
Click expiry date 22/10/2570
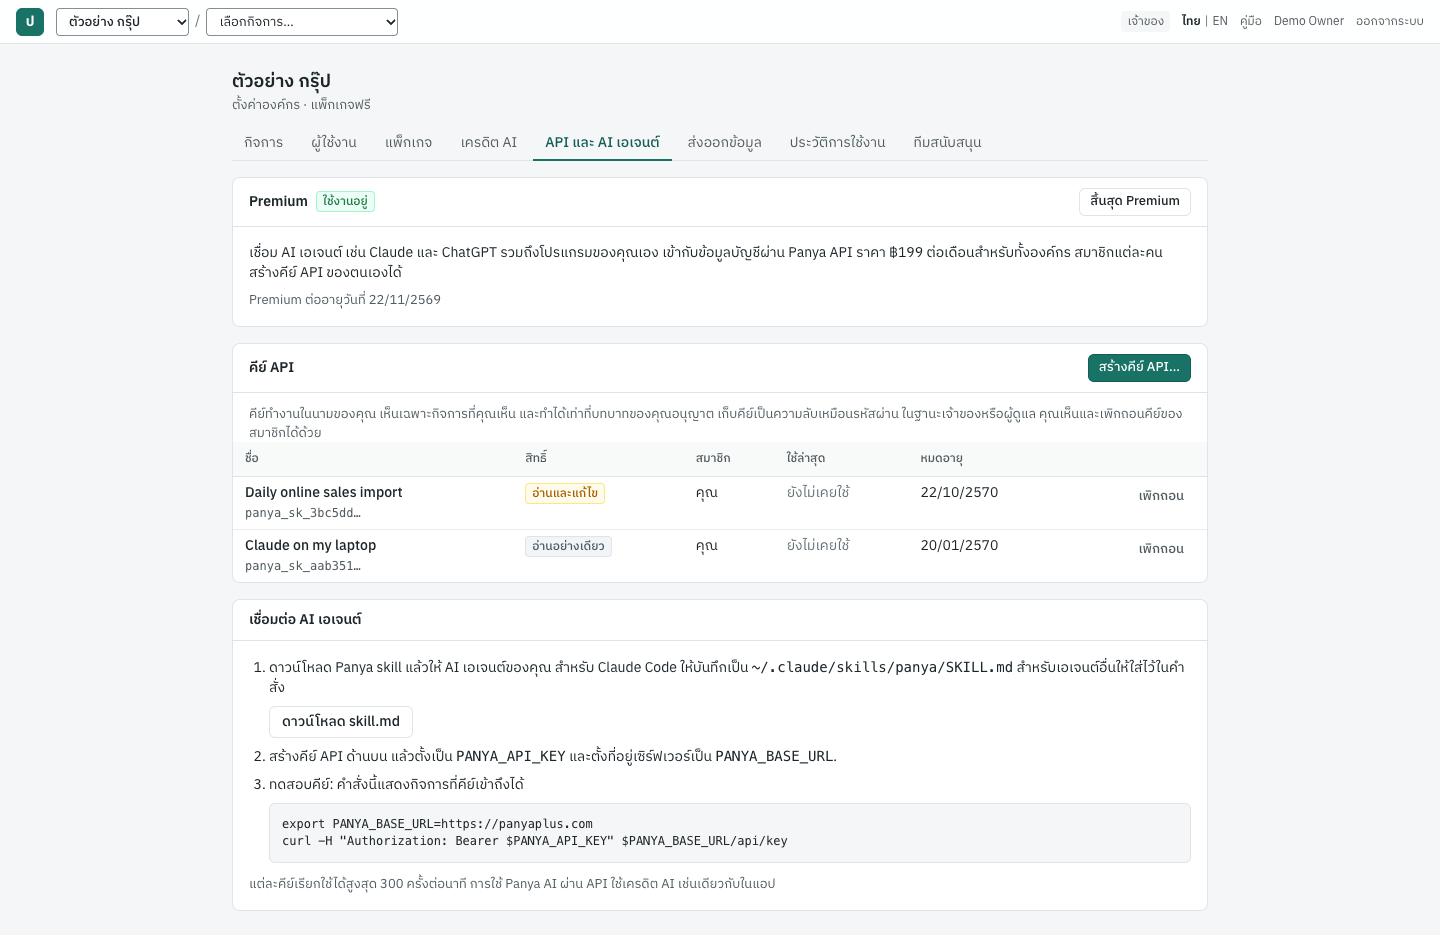click(959, 492)
